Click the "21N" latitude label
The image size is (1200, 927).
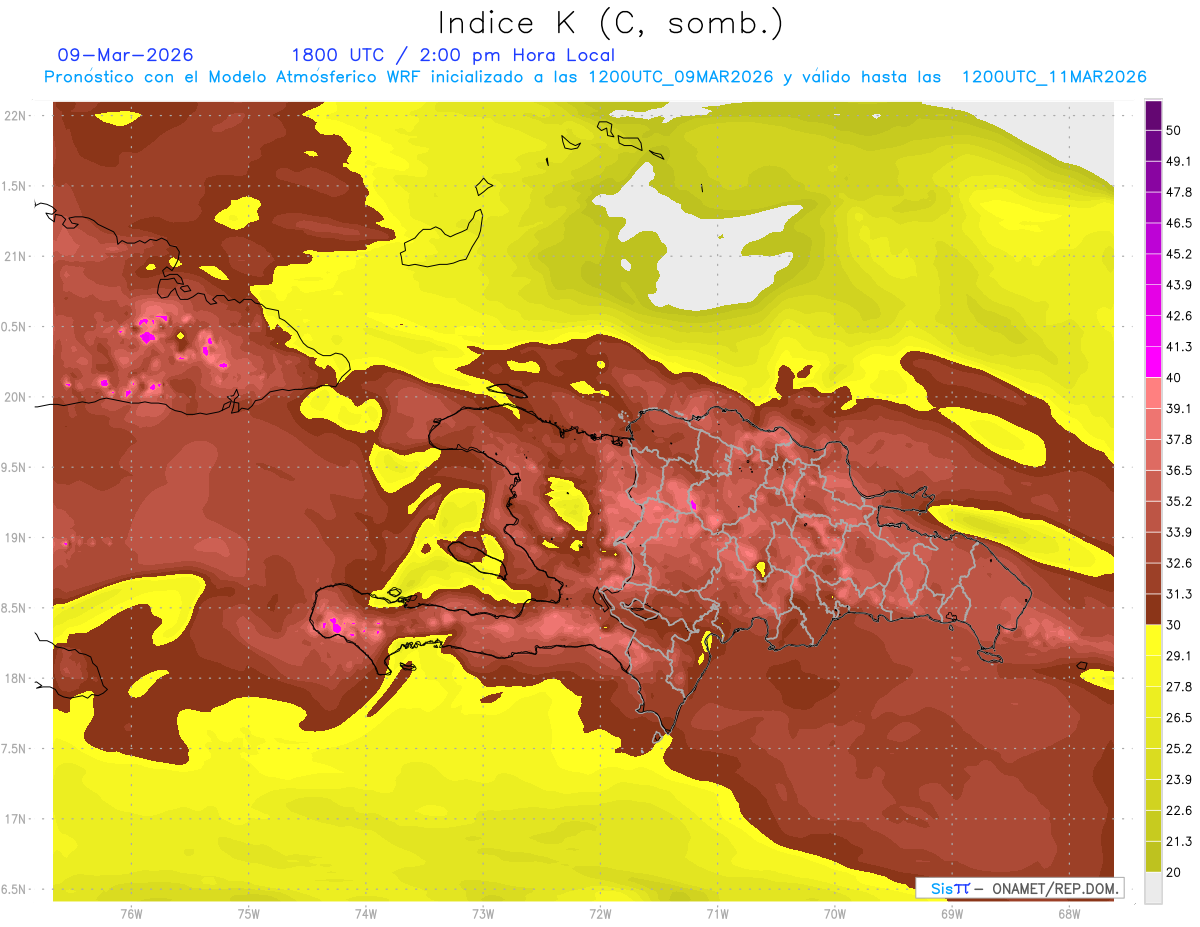(16, 257)
